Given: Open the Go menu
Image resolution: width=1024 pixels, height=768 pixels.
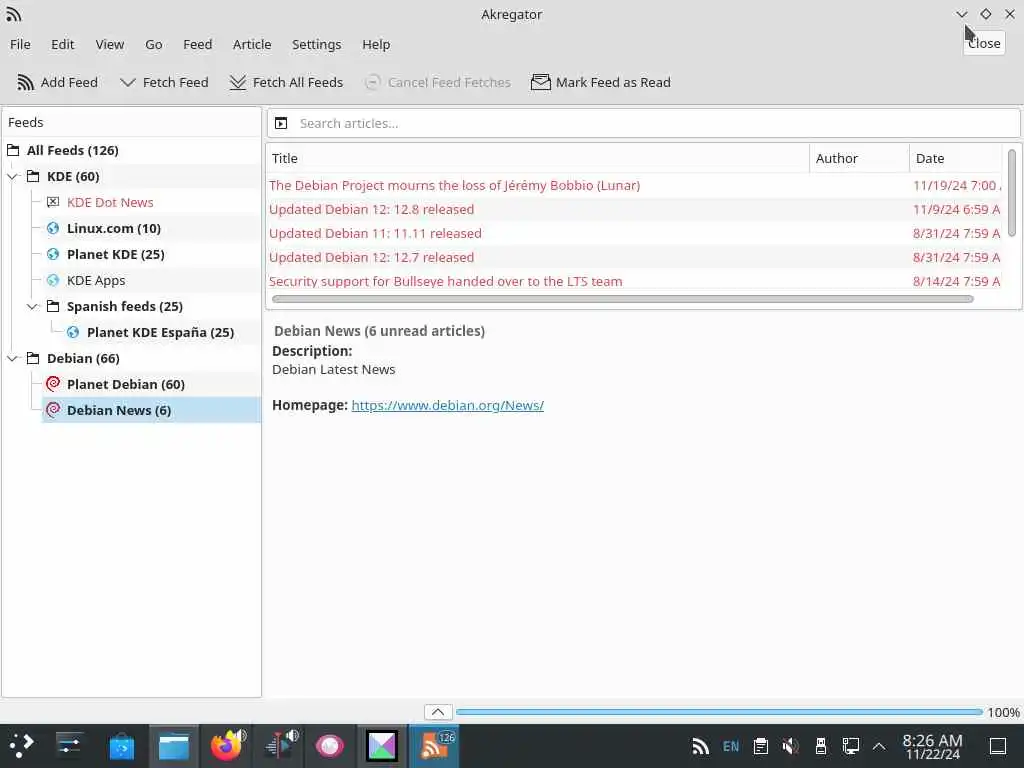Looking at the screenshot, I should point(153,44).
